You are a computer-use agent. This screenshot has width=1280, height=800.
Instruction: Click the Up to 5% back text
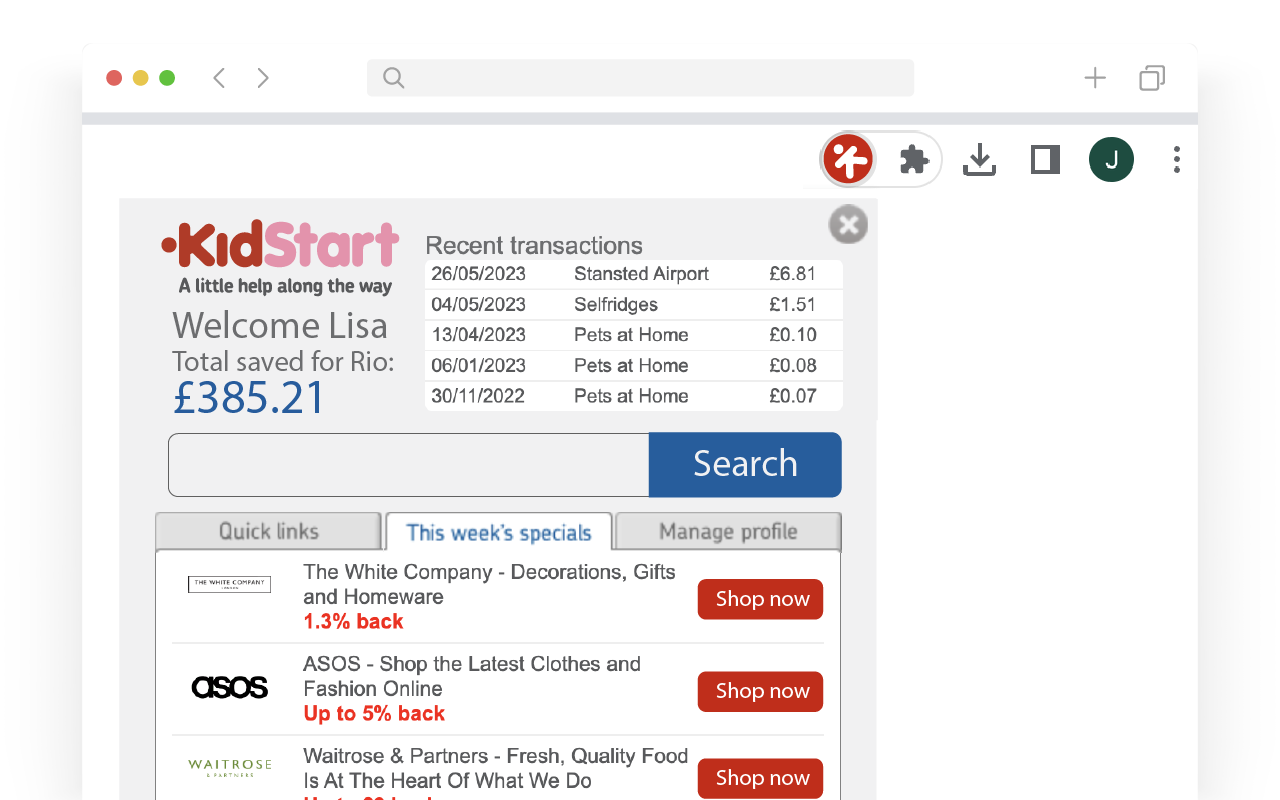tap(374, 713)
